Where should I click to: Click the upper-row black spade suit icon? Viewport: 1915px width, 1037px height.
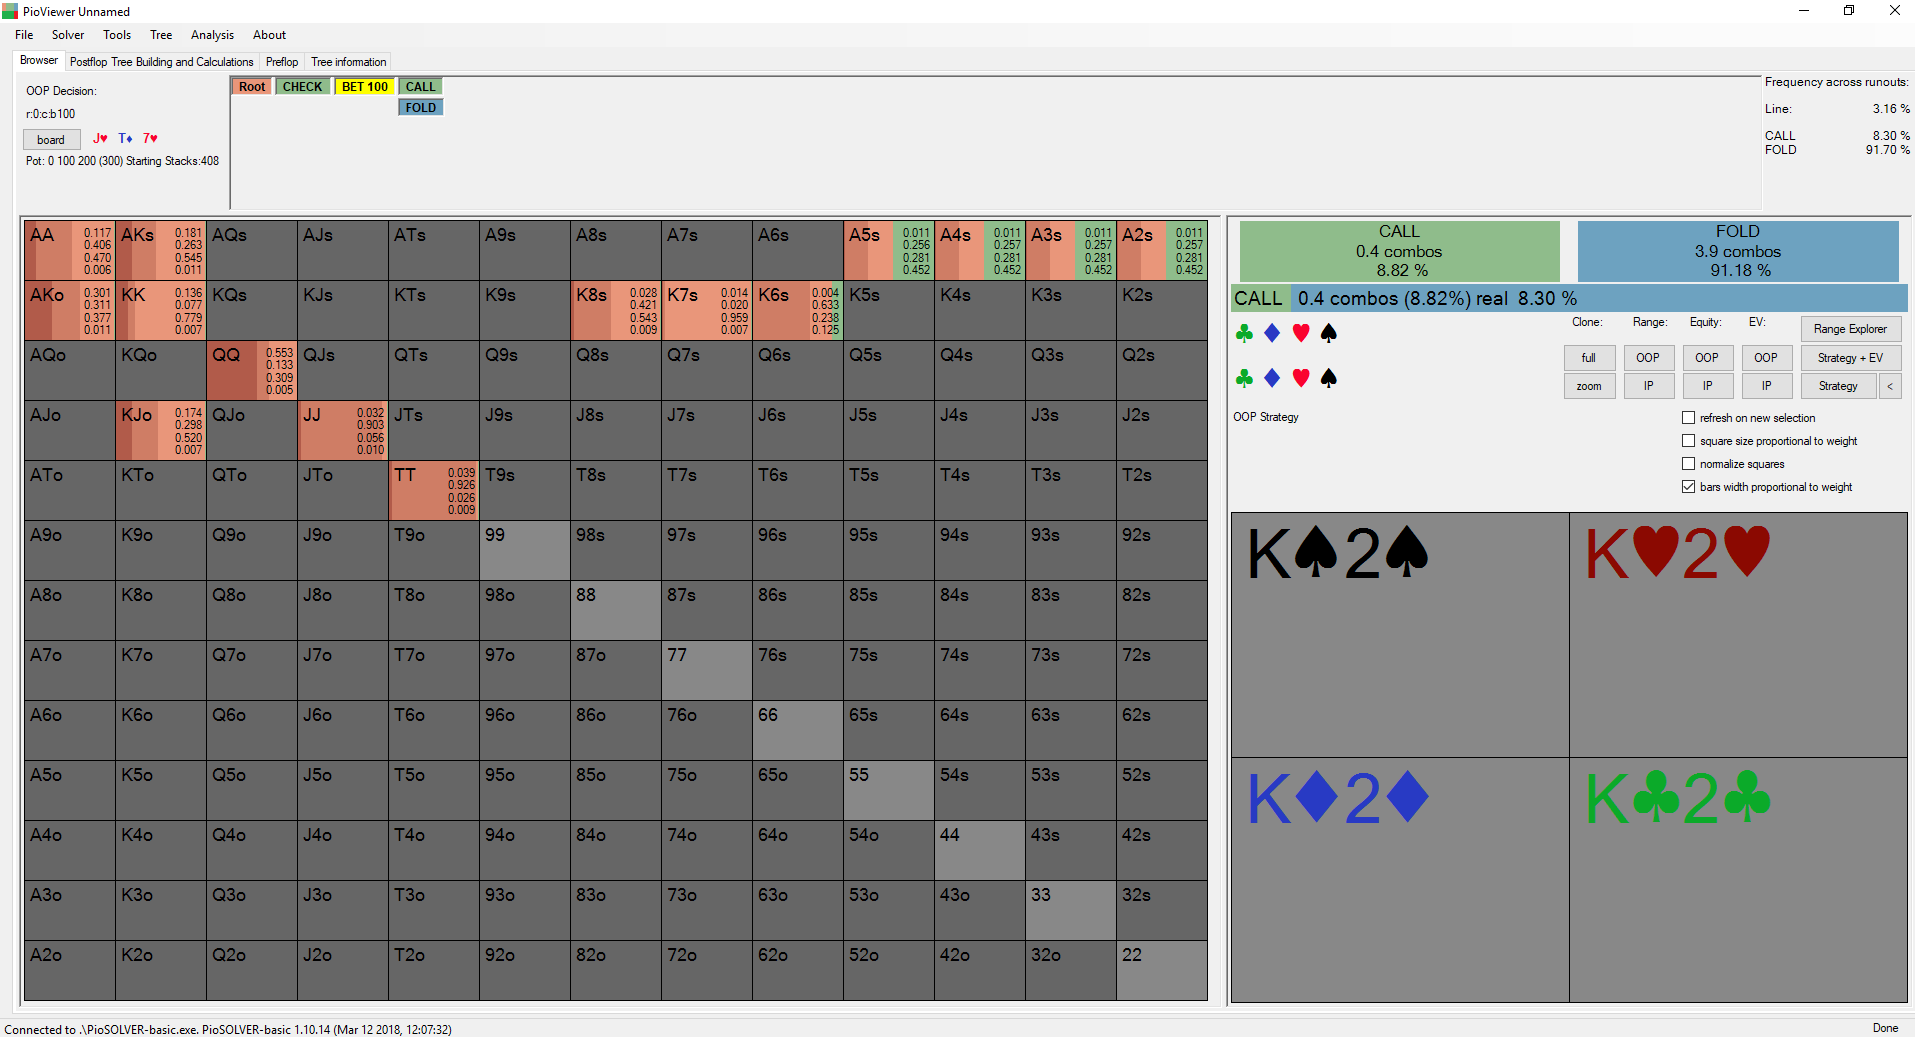point(1329,333)
